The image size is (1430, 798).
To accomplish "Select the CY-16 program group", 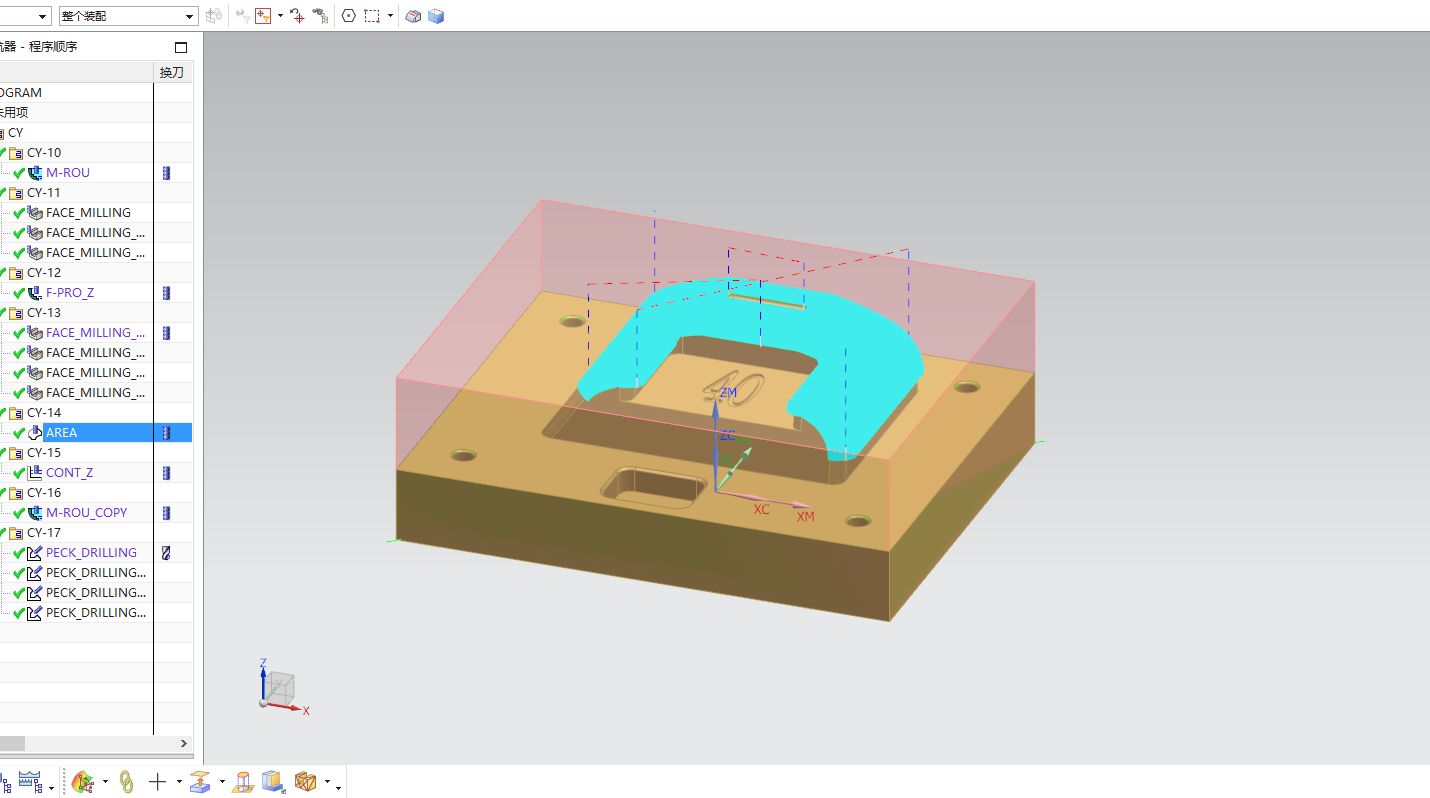I will pos(44,493).
